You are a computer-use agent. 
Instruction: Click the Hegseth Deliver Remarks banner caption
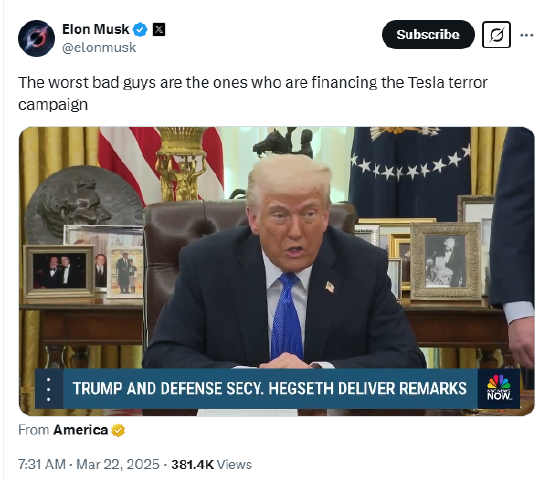point(269,389)
